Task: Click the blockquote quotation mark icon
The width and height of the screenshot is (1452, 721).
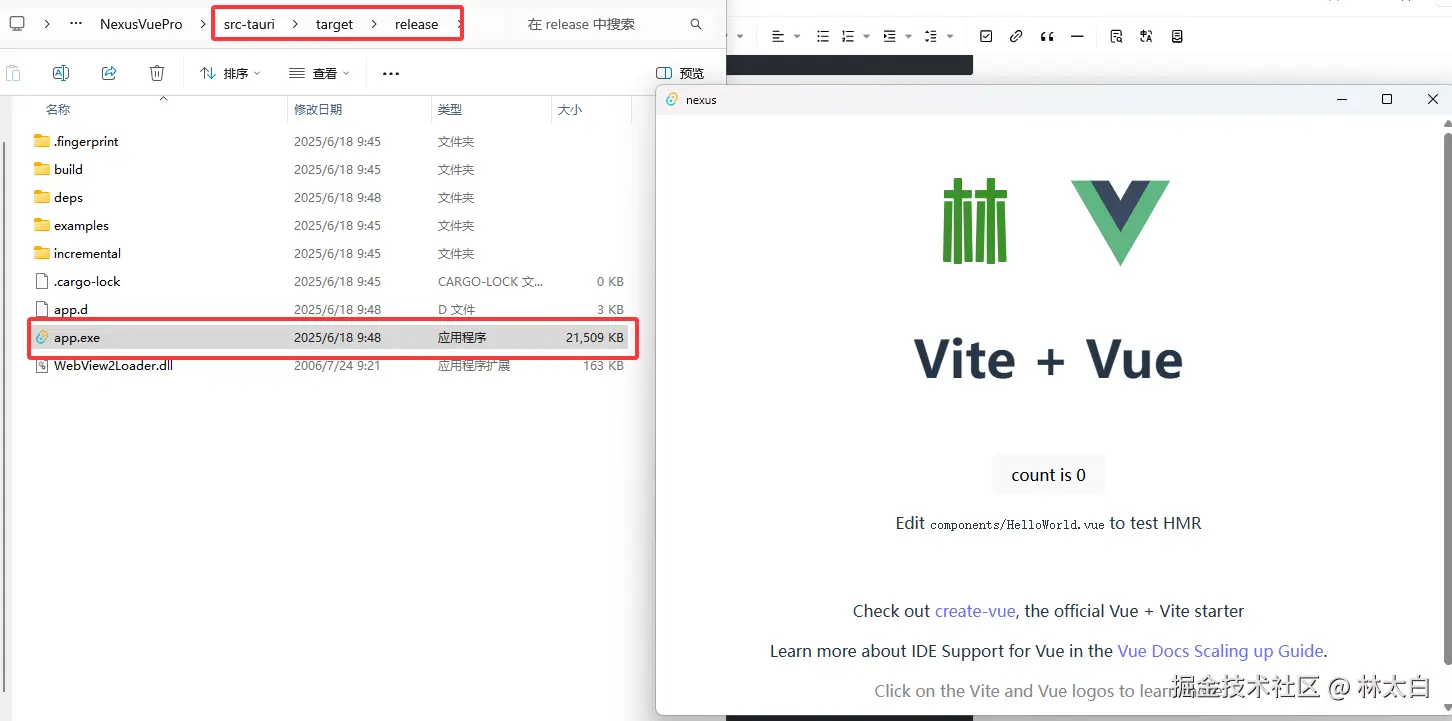Action: [1047, 36]
